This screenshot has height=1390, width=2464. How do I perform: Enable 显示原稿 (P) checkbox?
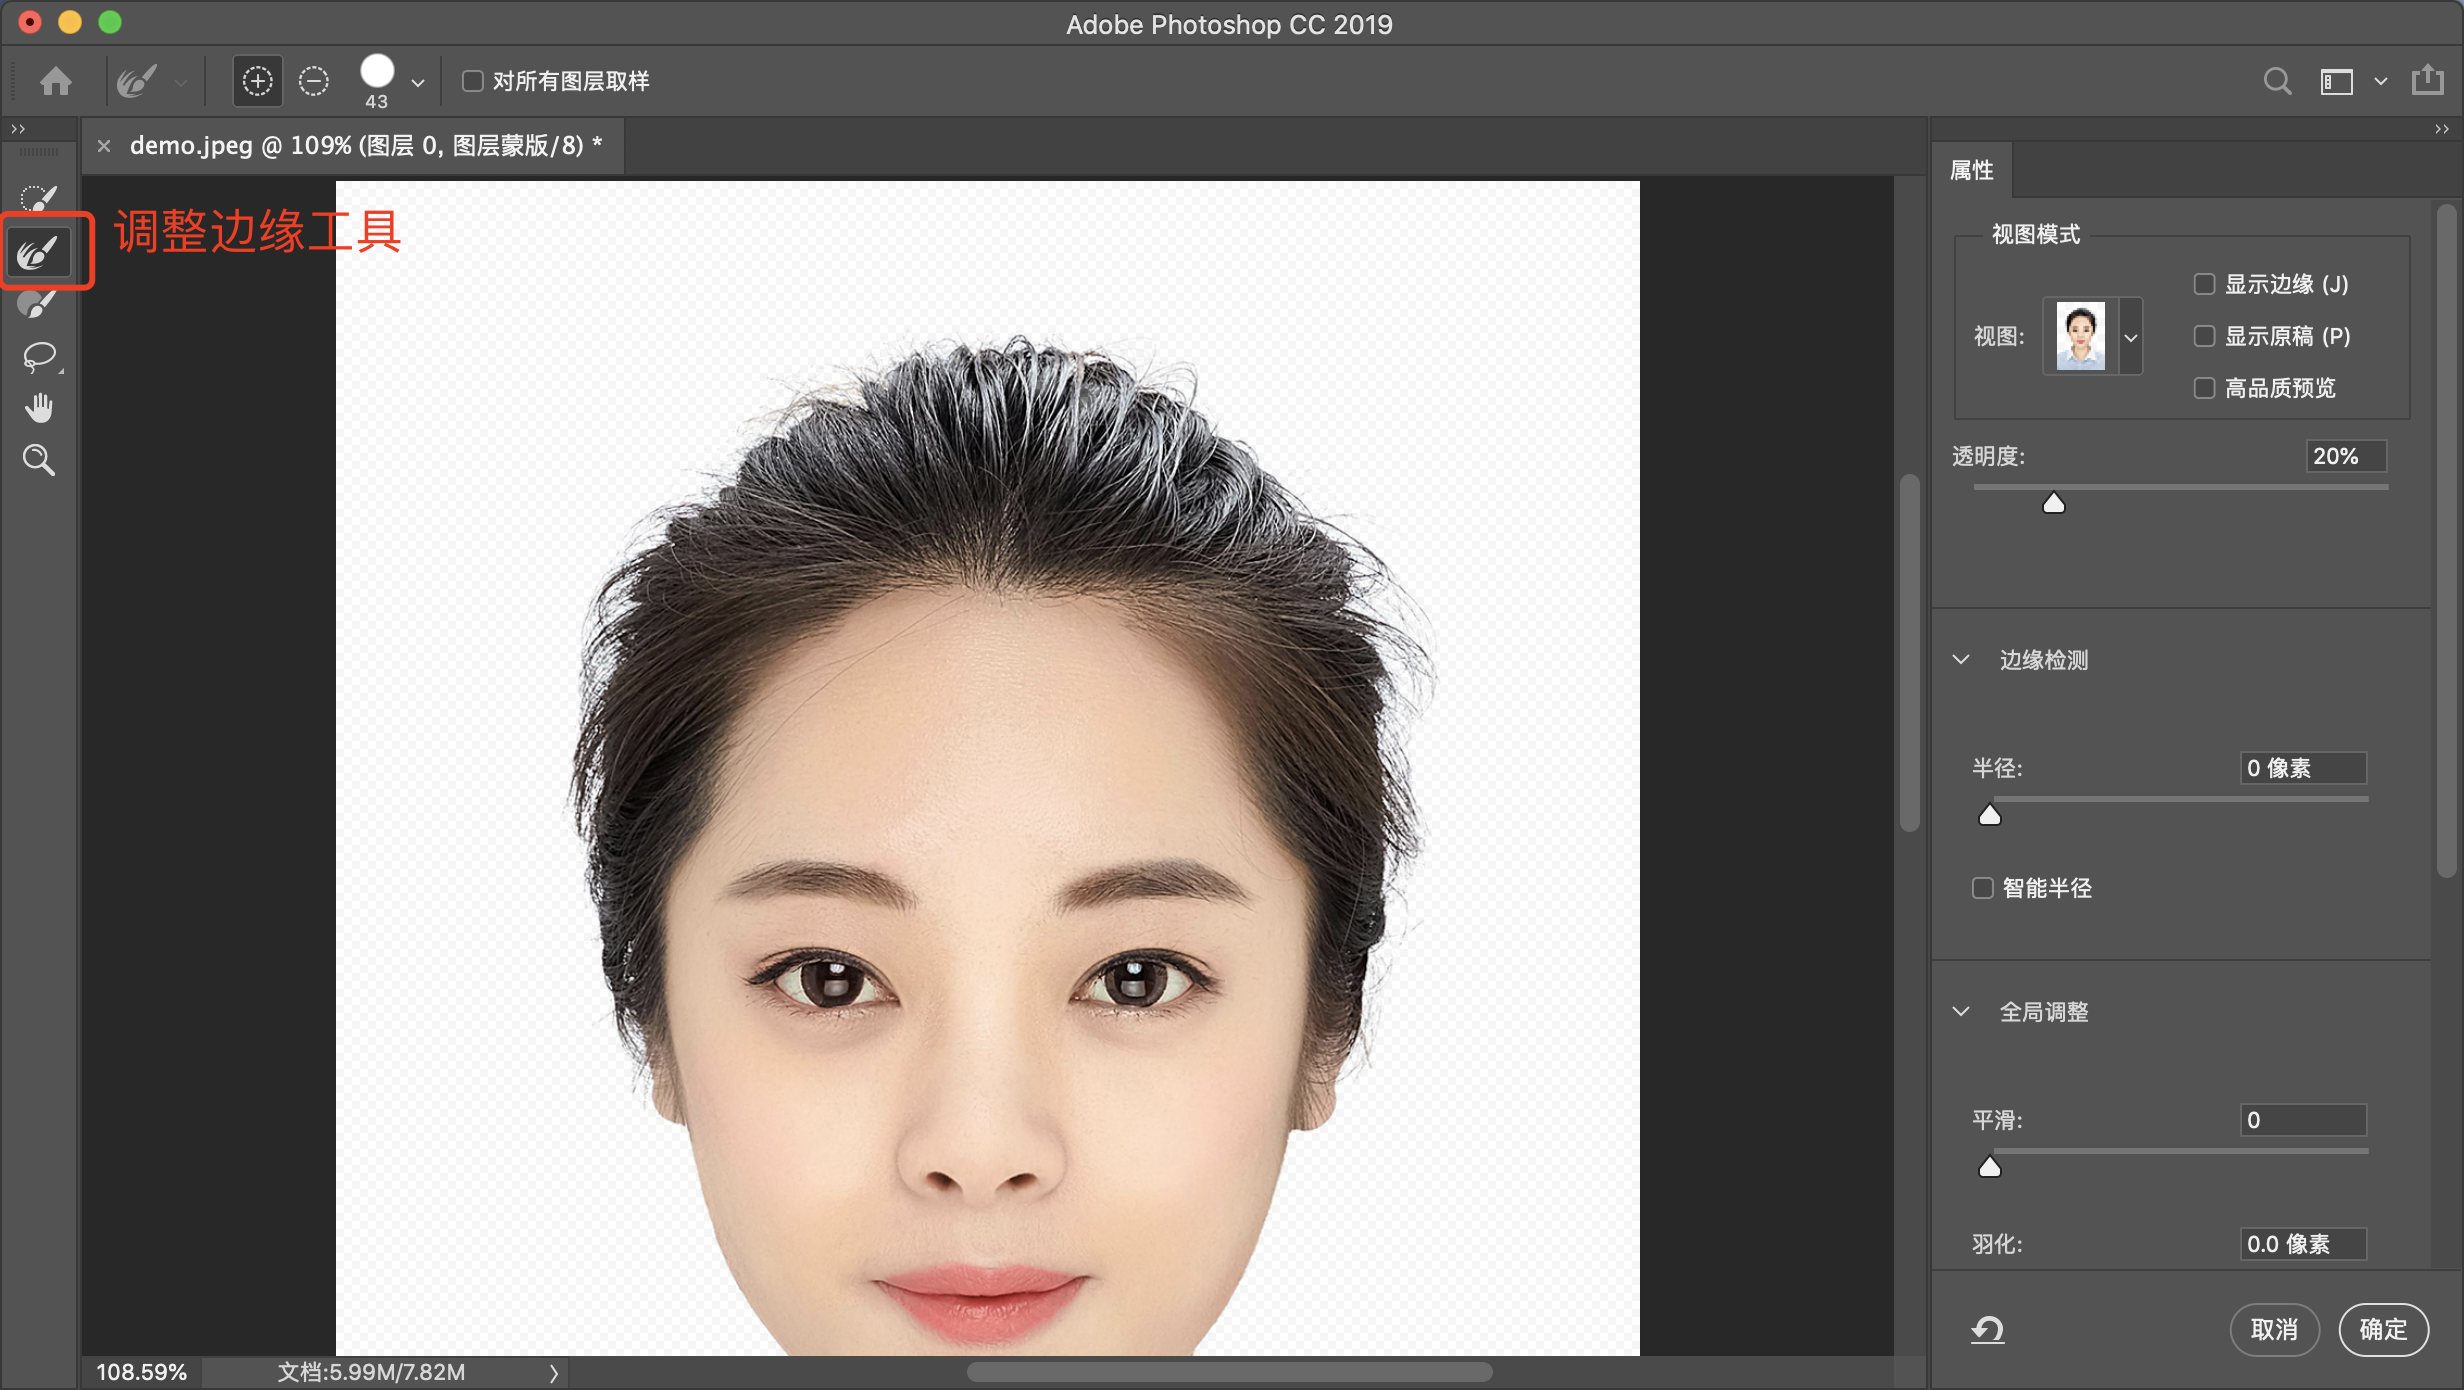[x=2204, y=336]
